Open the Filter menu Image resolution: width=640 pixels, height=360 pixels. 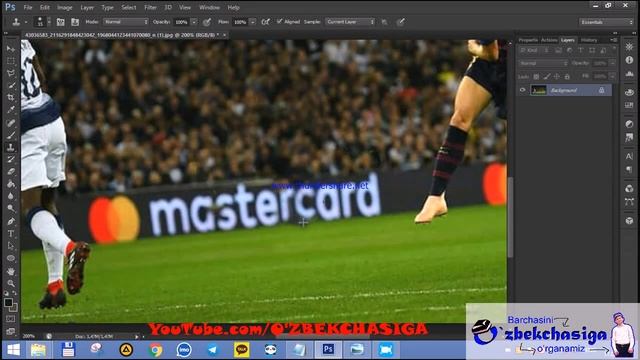pos(150,7)
